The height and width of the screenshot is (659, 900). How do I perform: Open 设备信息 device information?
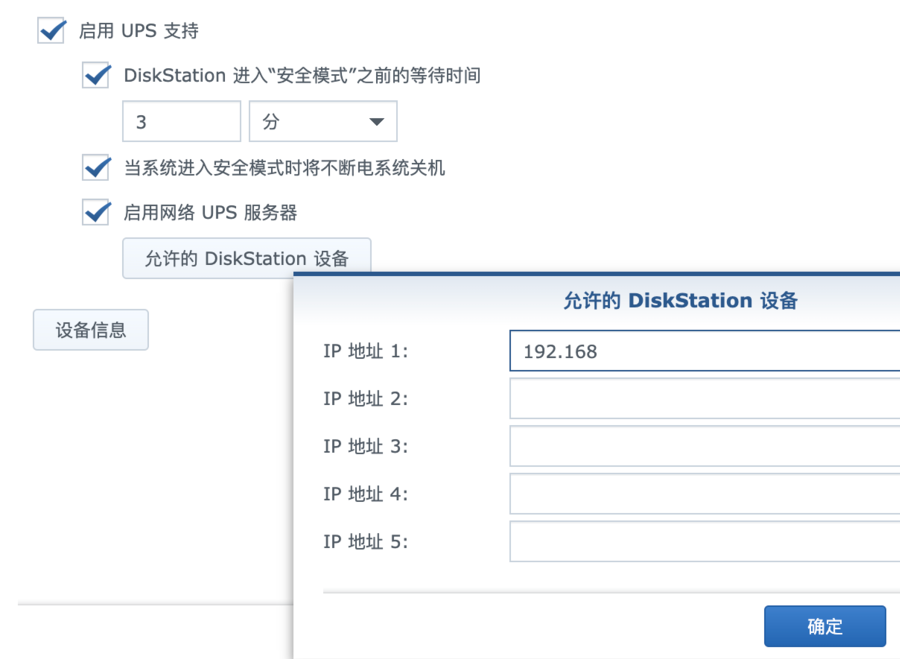coord(91,330)
